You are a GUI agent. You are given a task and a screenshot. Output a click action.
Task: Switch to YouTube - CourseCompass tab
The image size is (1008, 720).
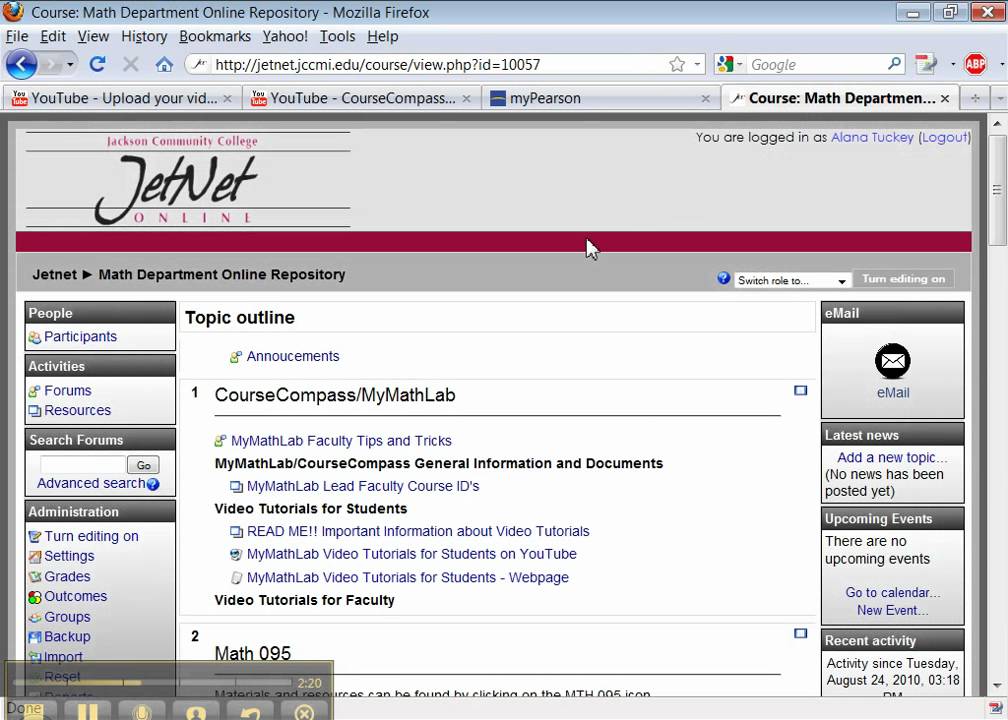point(361,98)
